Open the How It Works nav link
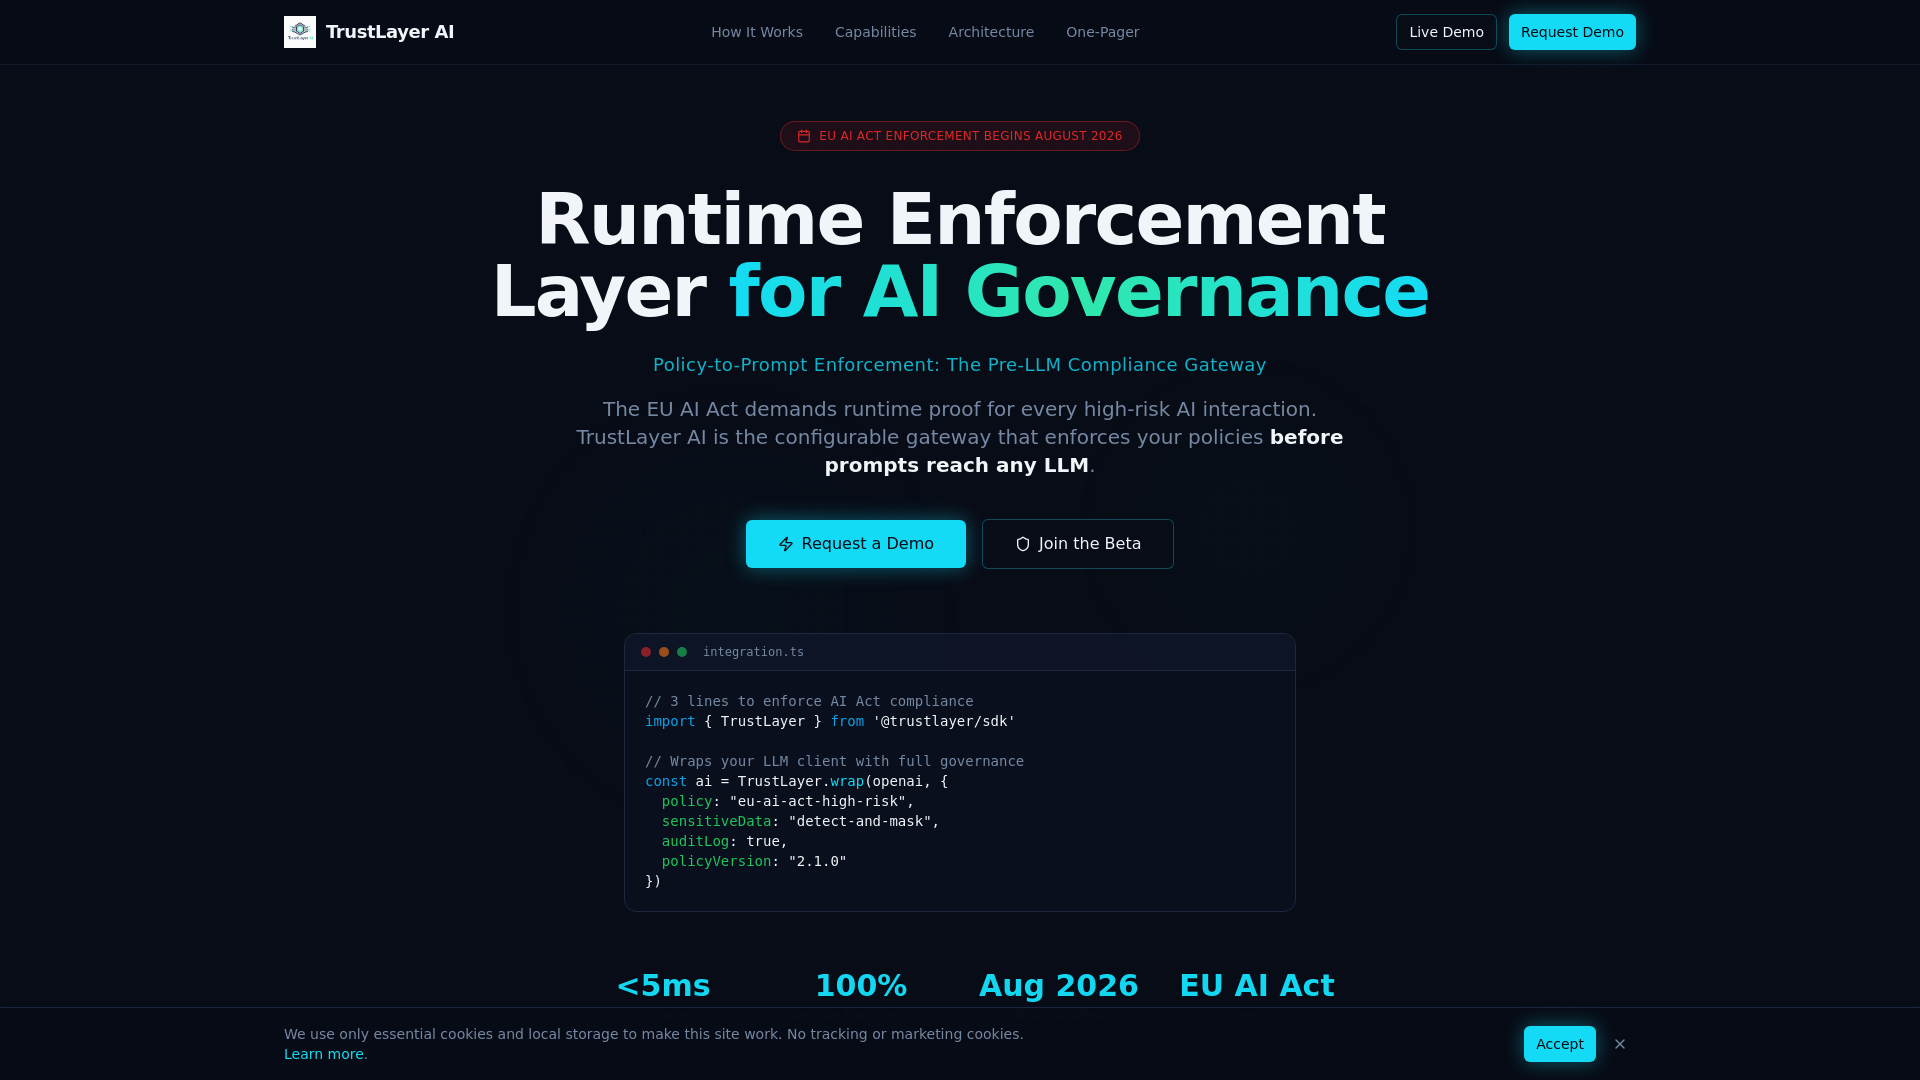 pos(757,32)
